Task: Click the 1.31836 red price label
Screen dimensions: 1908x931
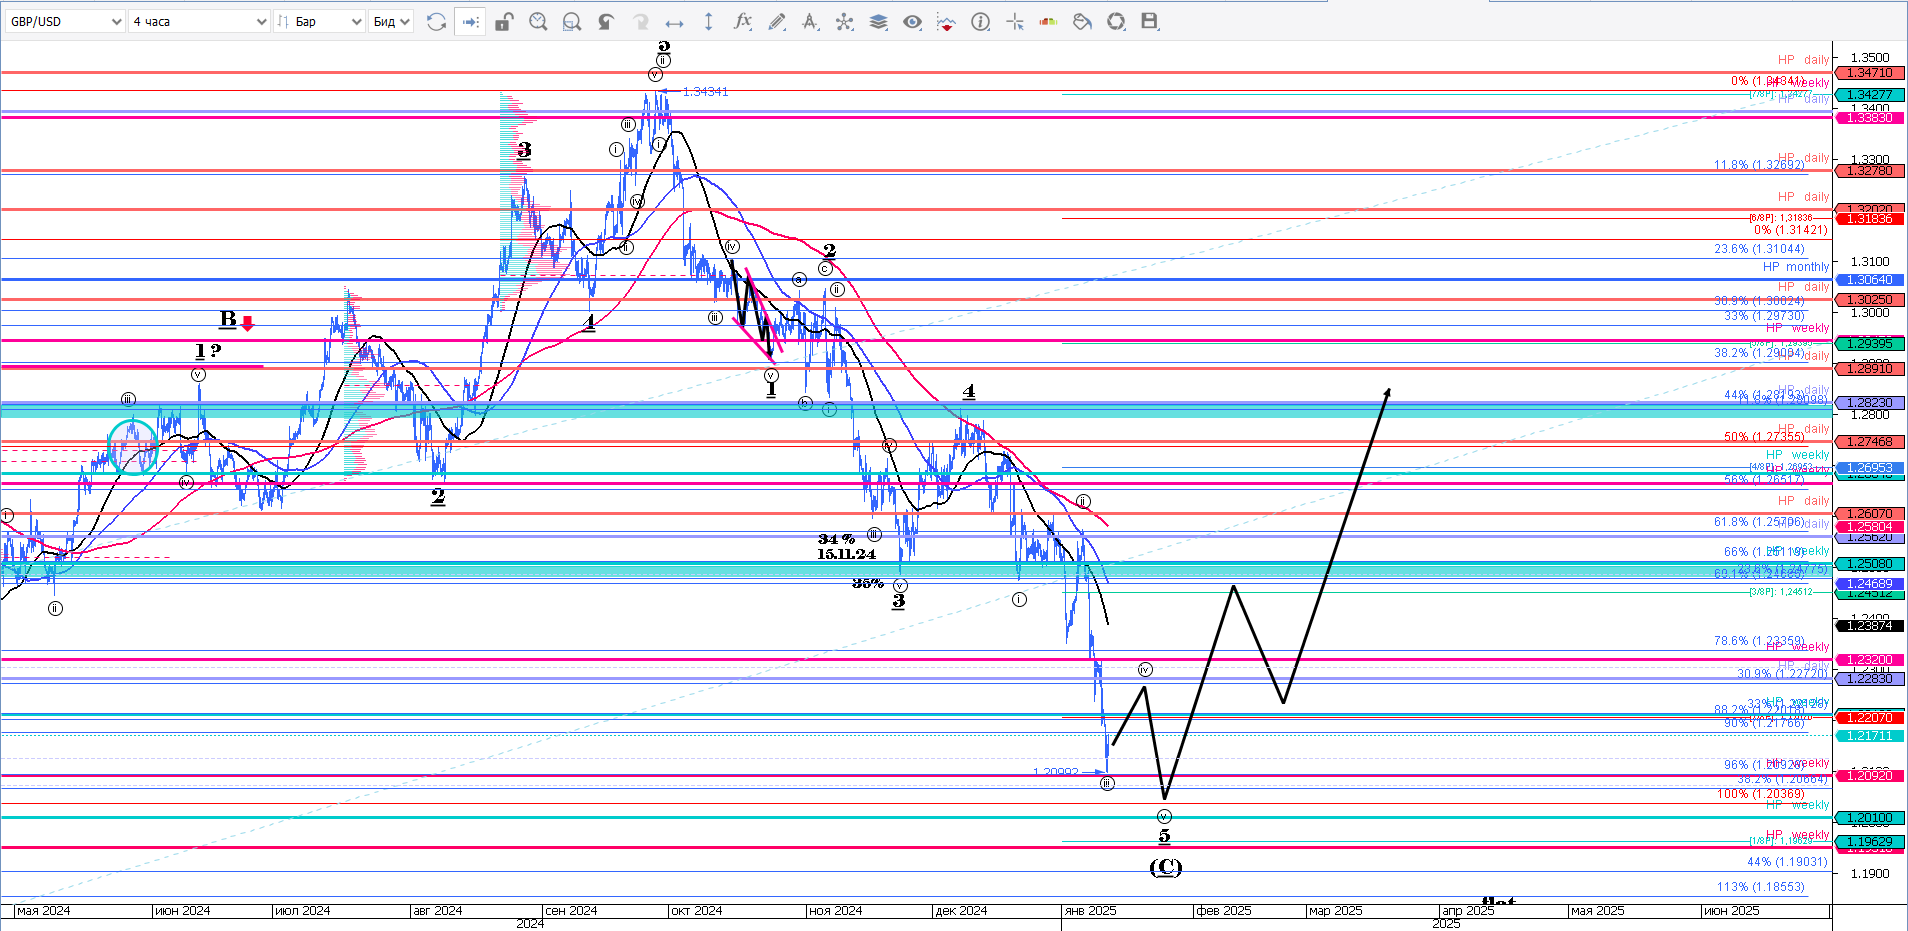Action: click(x=1869, y=219)
